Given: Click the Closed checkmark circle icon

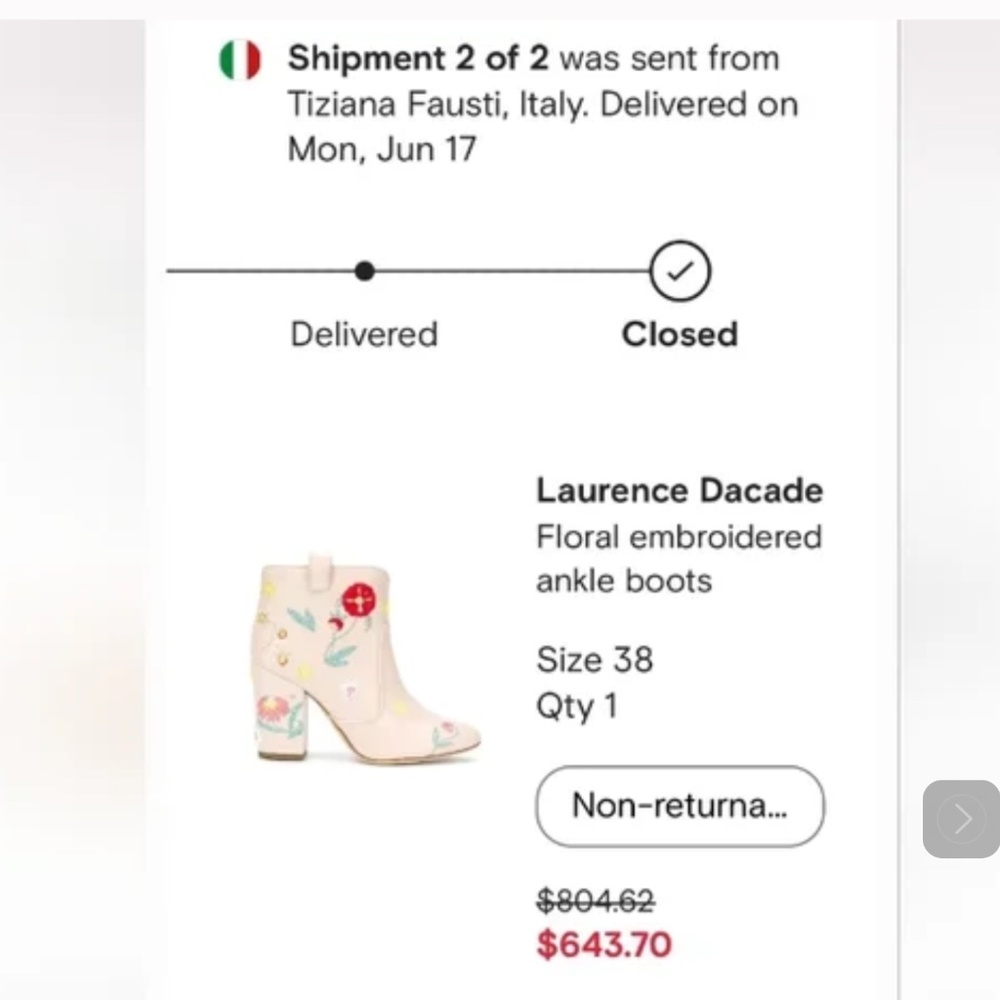Looking at the screenshot, I should click(680, 271).
